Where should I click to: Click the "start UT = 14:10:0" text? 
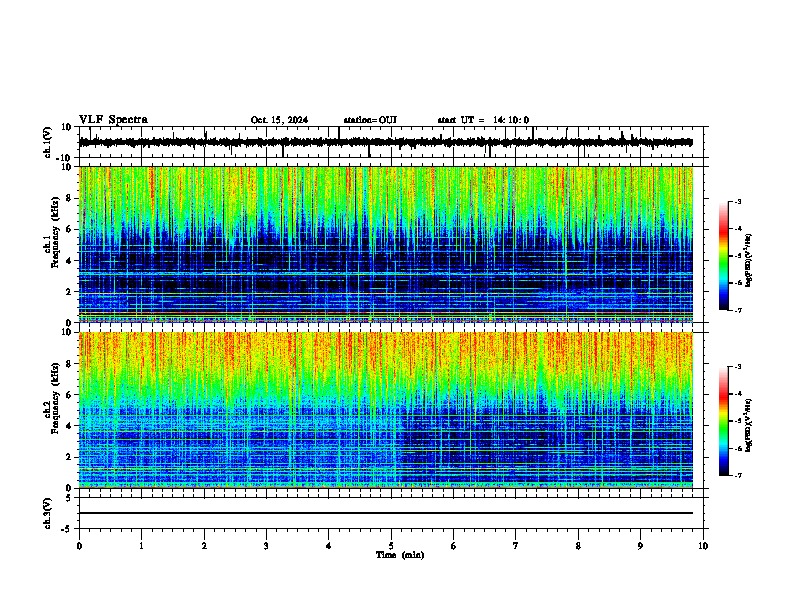(483, 120)
